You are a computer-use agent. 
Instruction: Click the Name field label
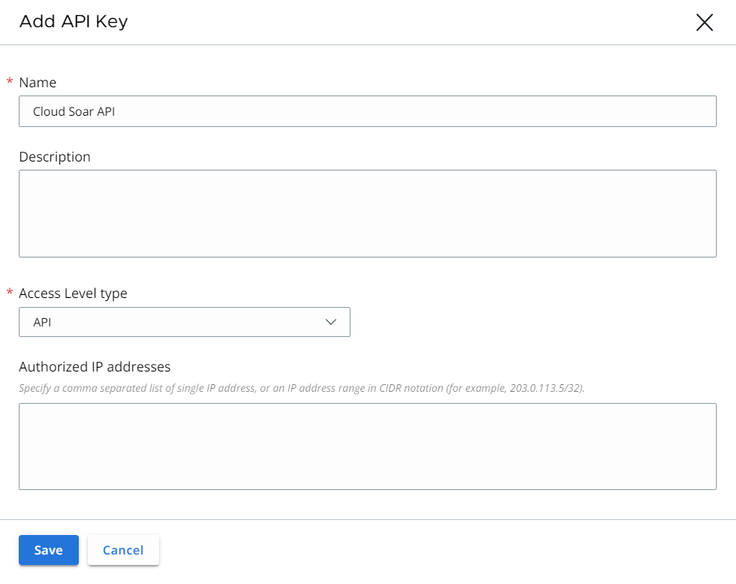click(38, 82)
